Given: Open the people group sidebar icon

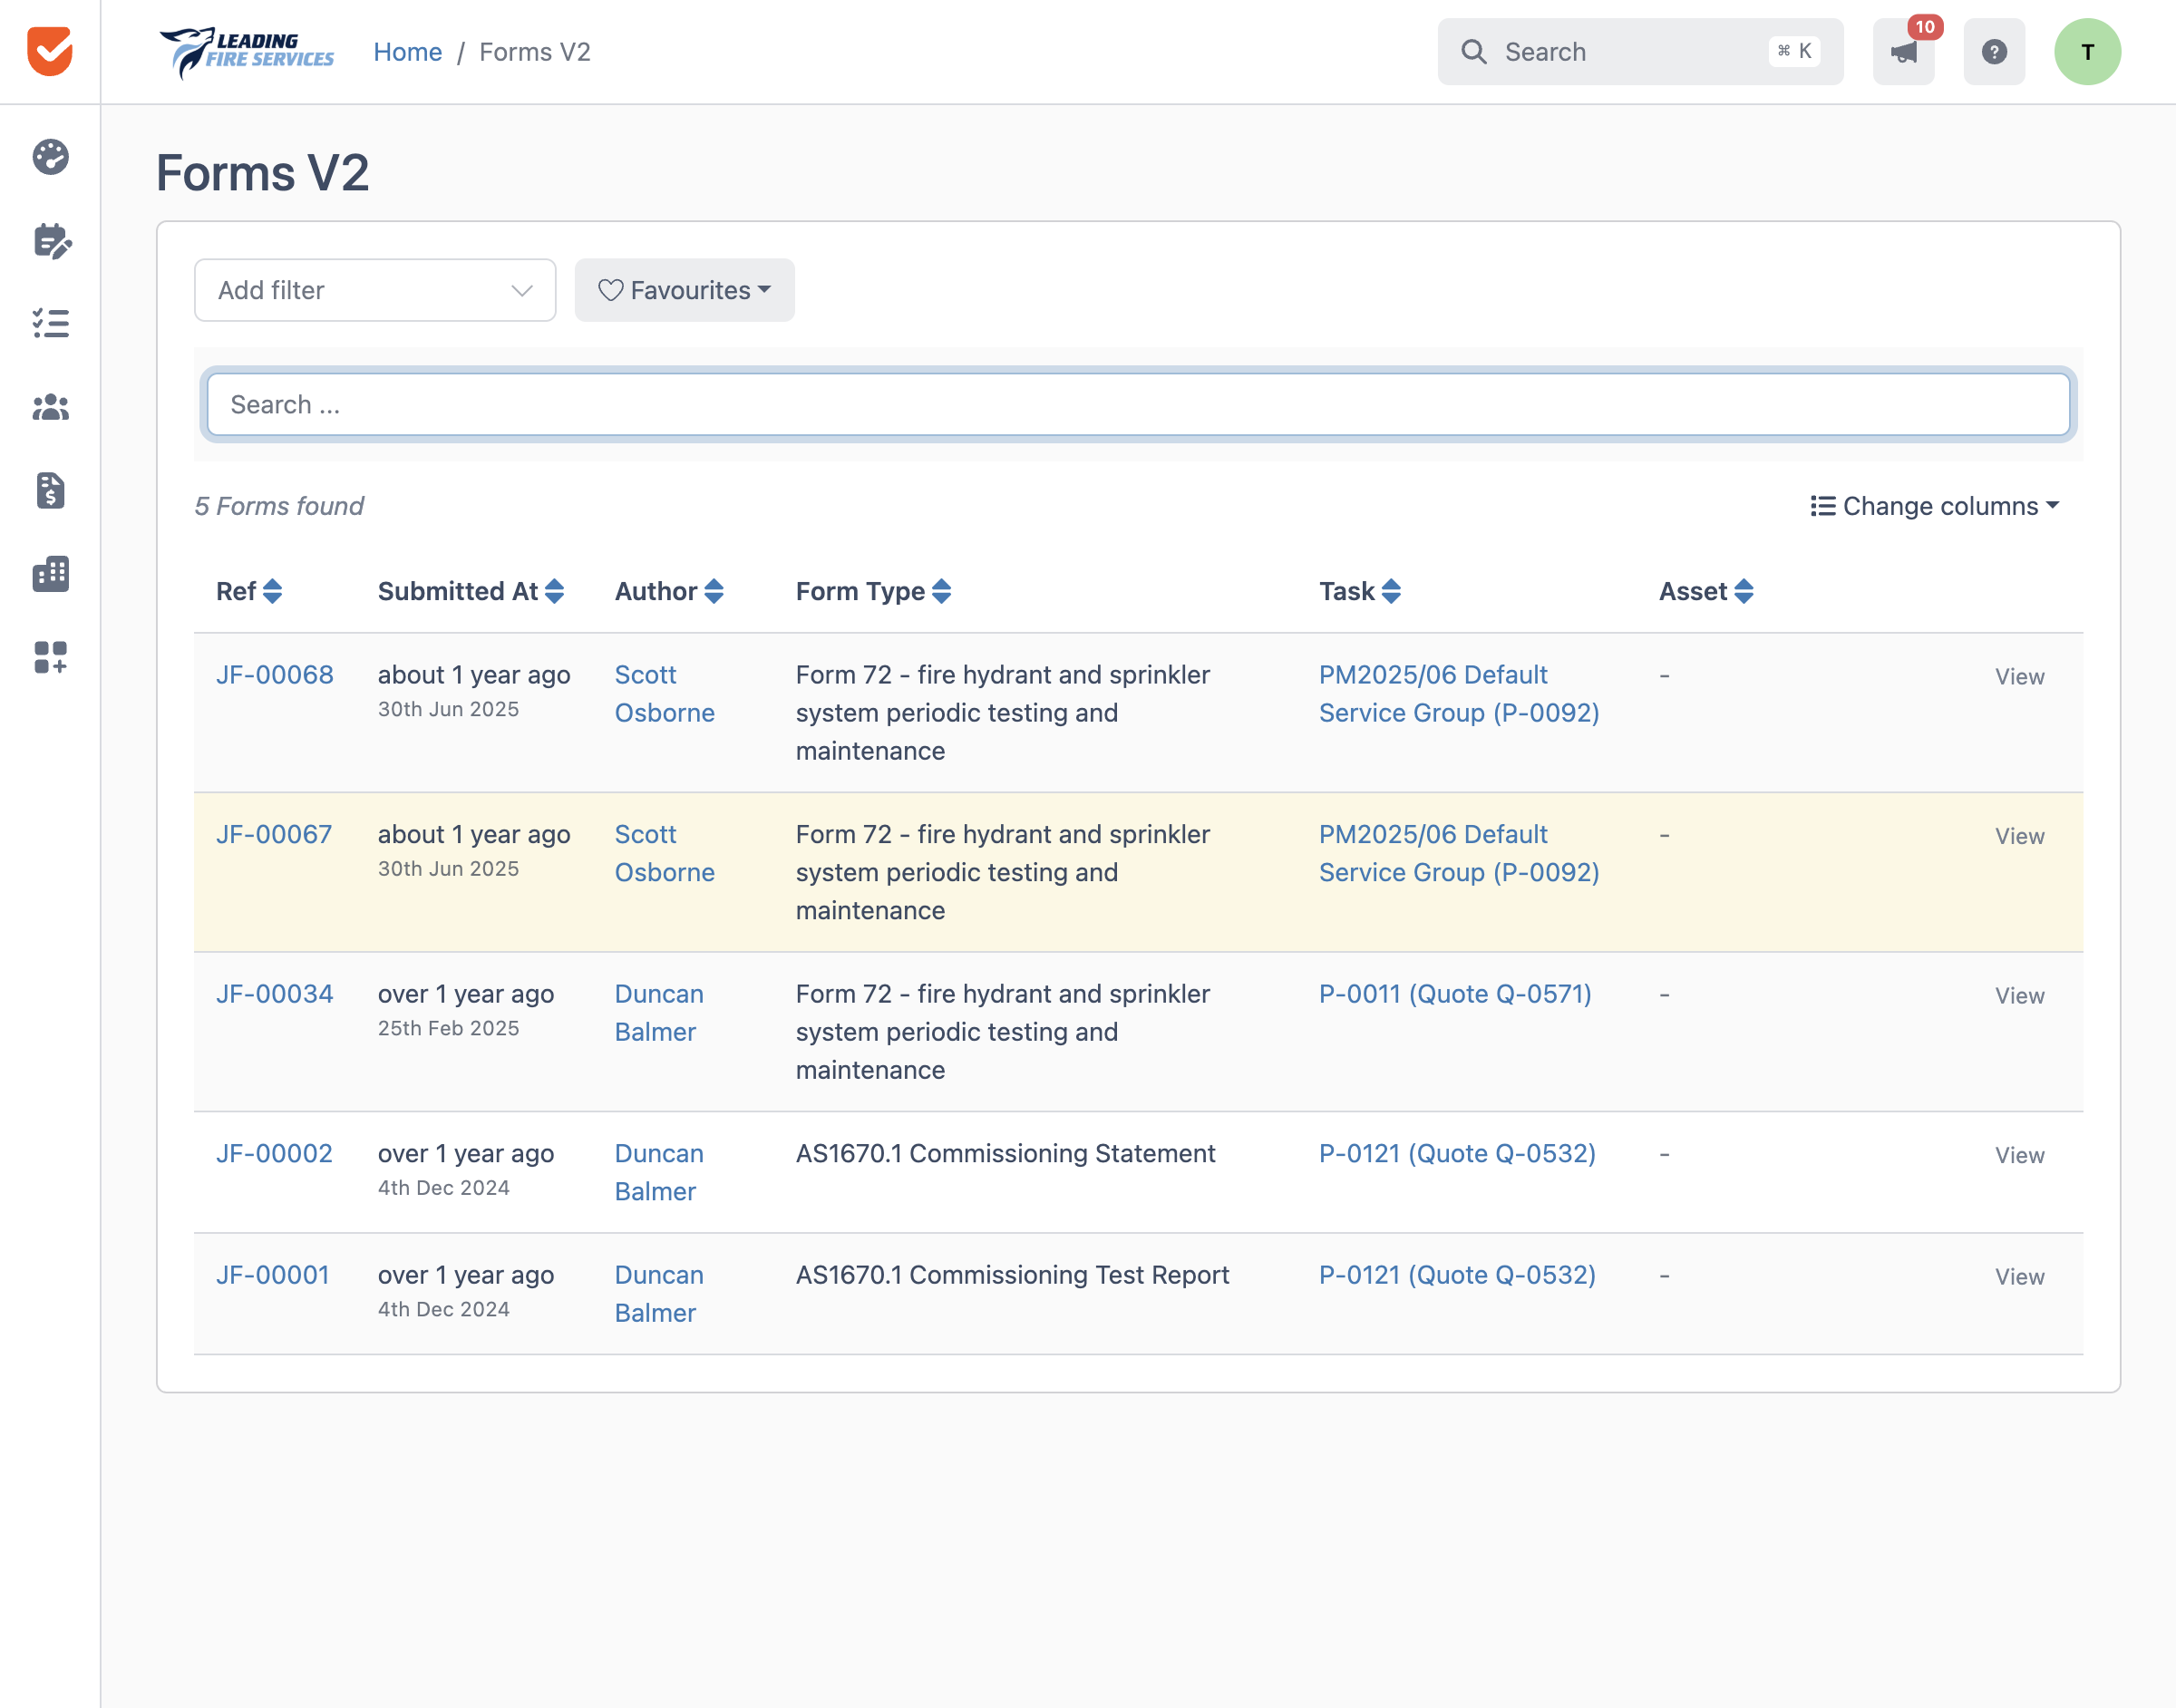Looking at the screenshot, I should click(50, 407).
